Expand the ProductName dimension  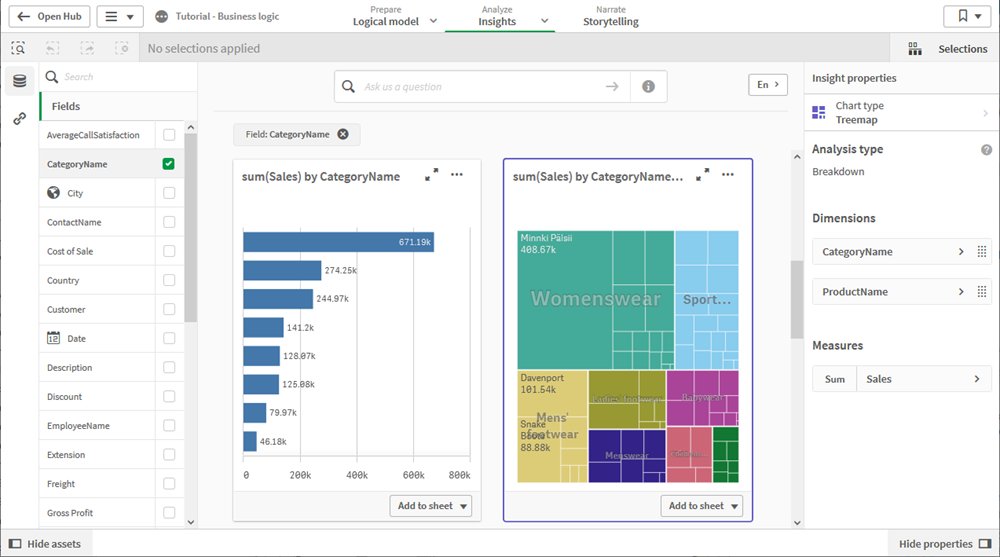tap(961, 292)
